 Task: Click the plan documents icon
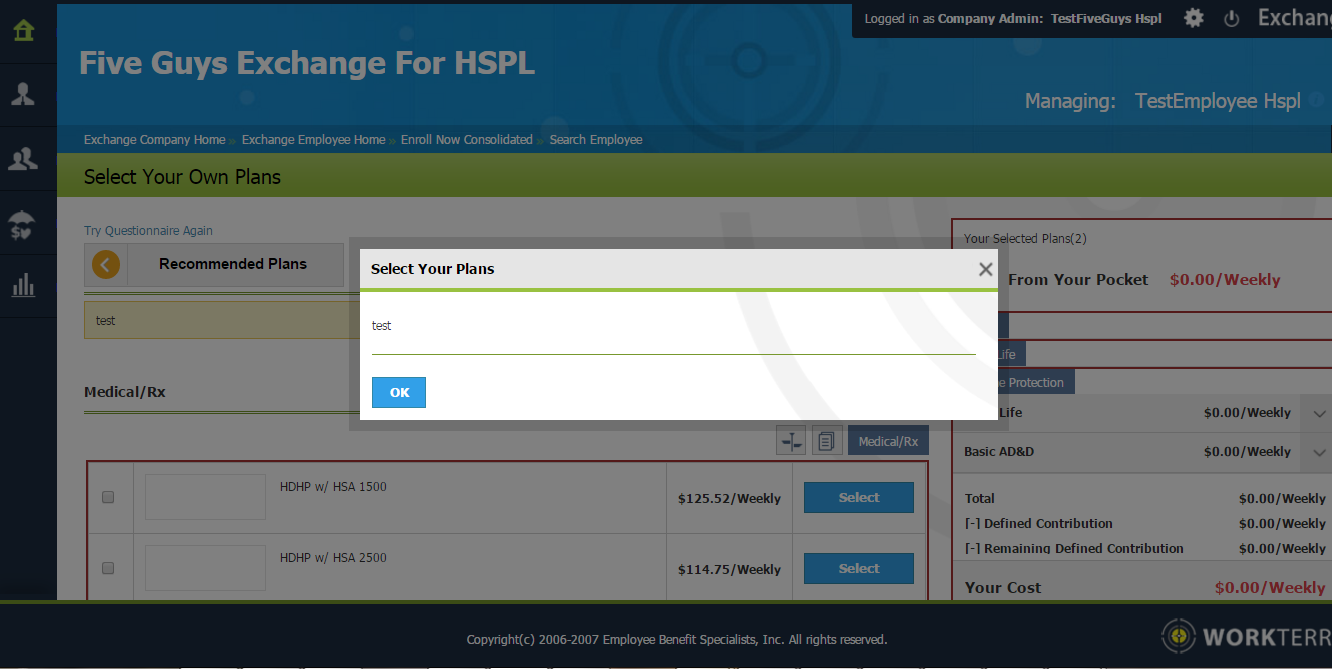(827, 441)
